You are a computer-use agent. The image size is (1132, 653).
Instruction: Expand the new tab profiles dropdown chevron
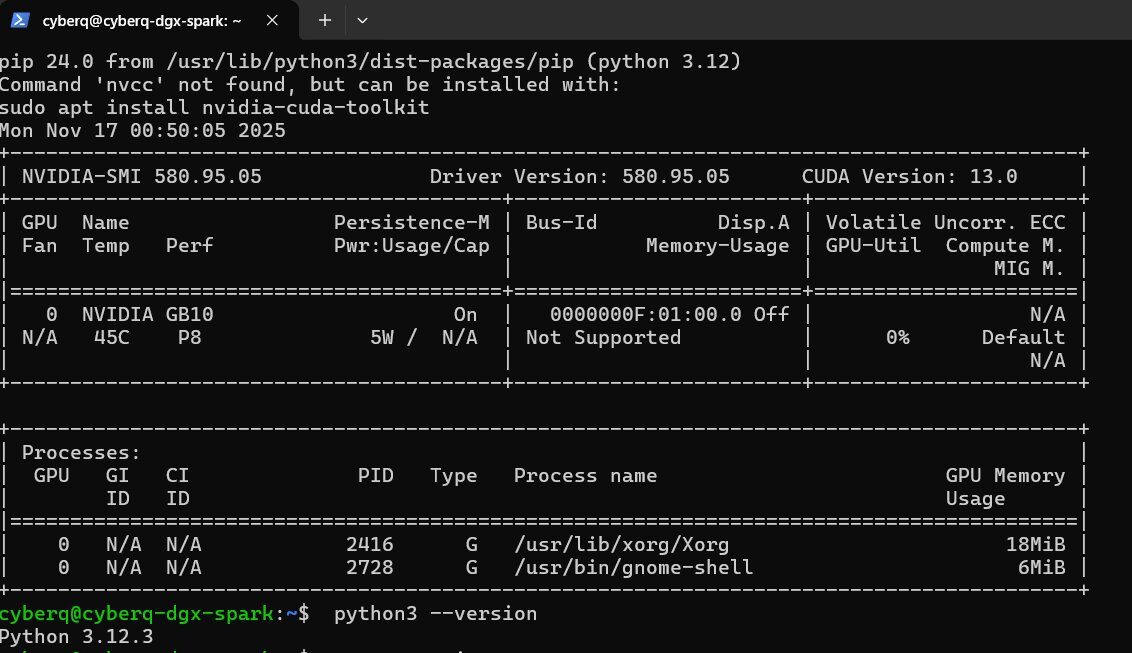coord(362,20)
